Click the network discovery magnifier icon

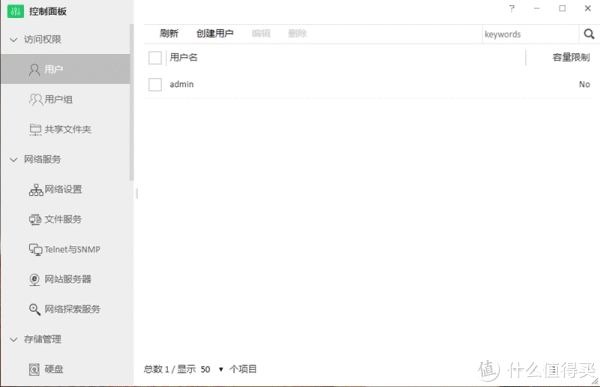(x=34, y=309)
